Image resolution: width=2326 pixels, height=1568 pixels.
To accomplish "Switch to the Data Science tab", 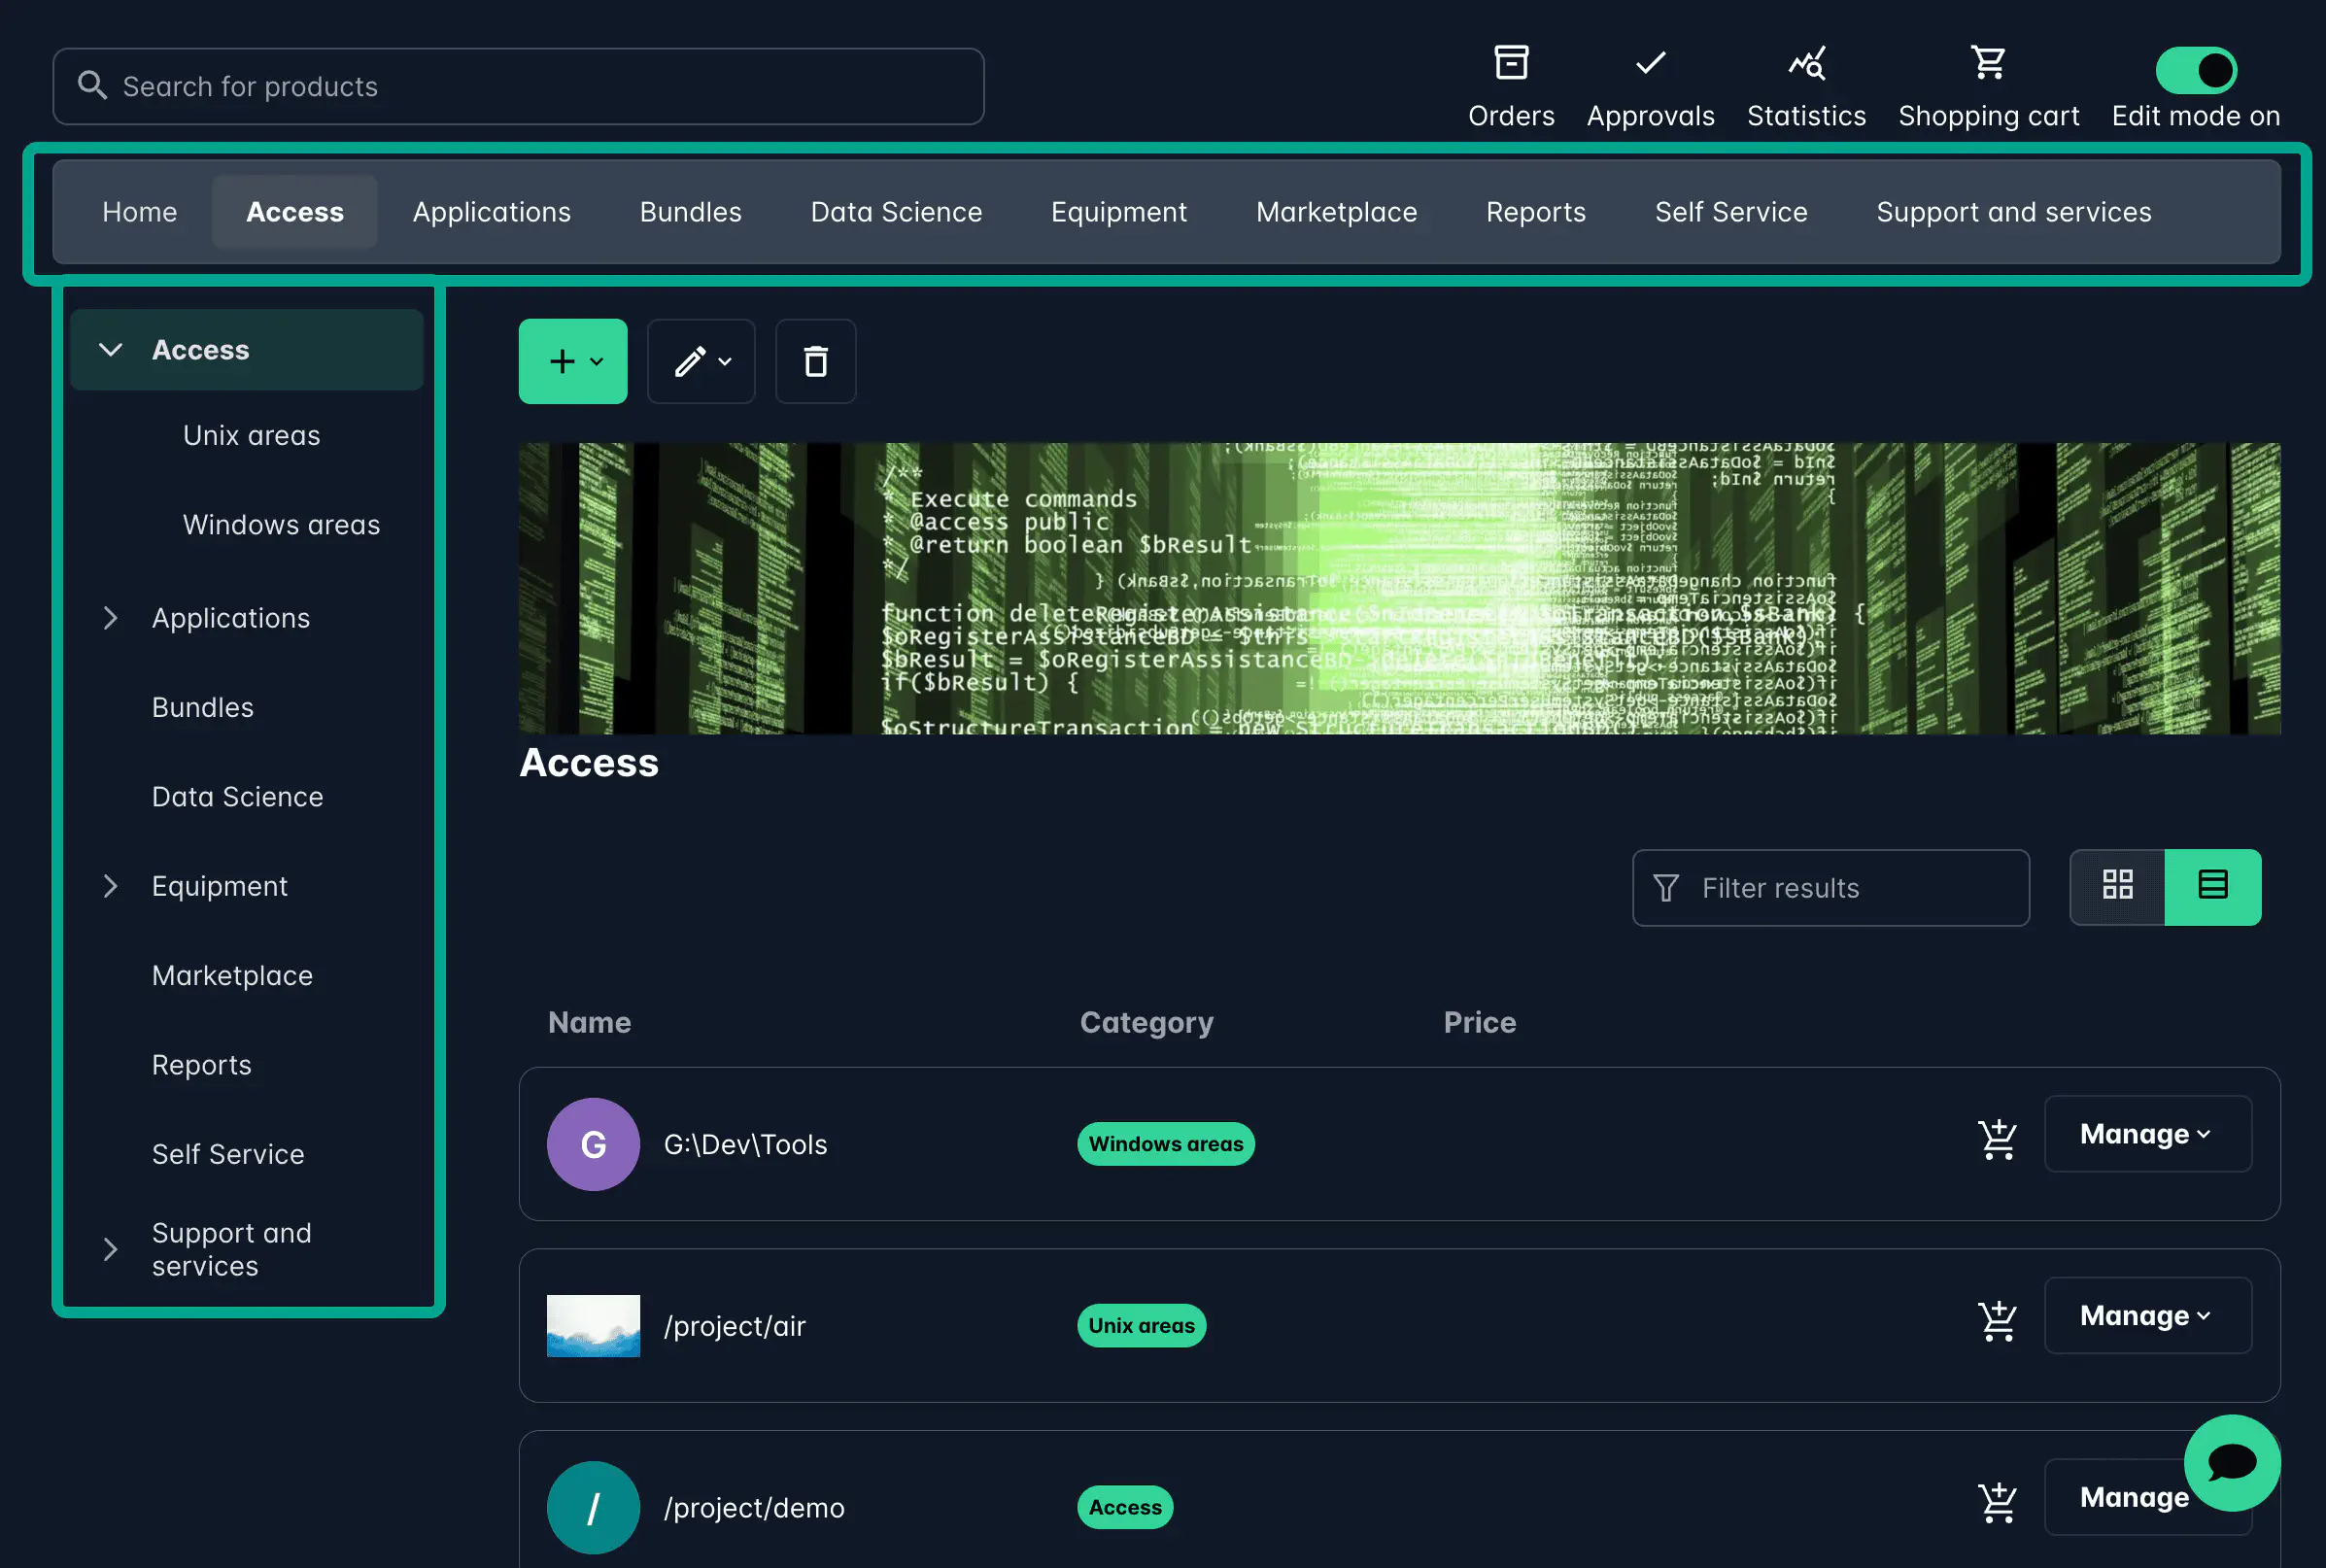I will pyautogui.click(x=896, y=212).
